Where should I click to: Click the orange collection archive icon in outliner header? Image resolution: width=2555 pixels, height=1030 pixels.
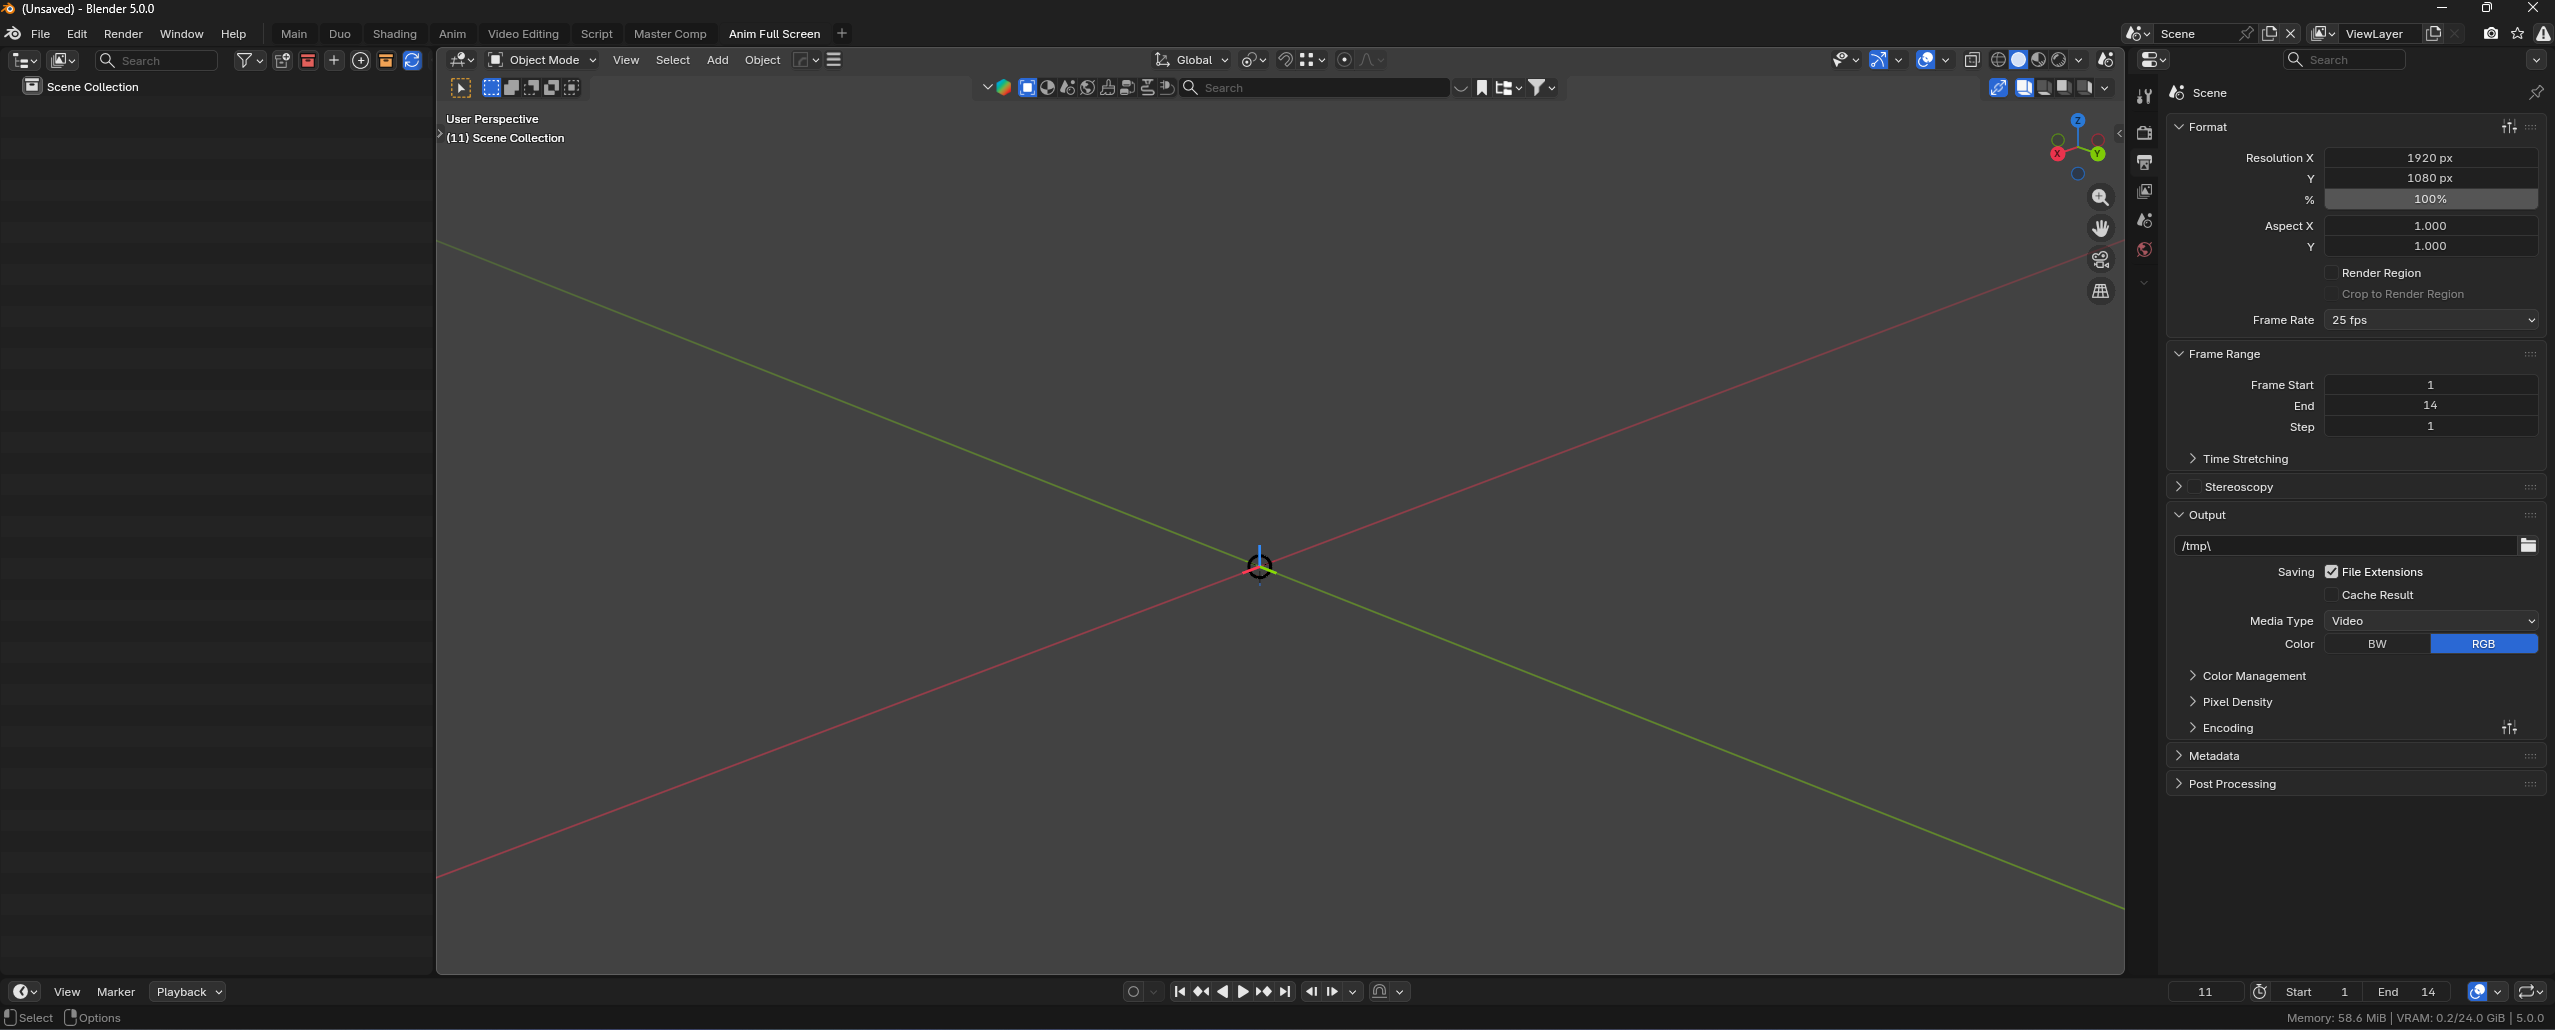point(386,61)
